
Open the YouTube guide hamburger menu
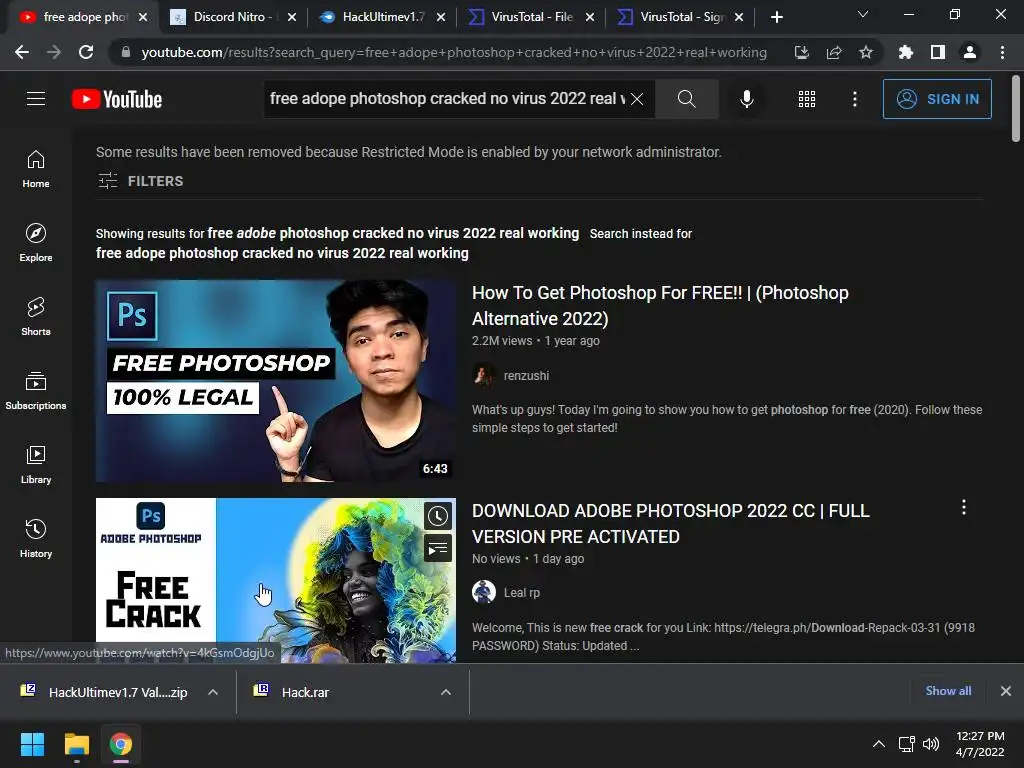[x=36, y=99]
